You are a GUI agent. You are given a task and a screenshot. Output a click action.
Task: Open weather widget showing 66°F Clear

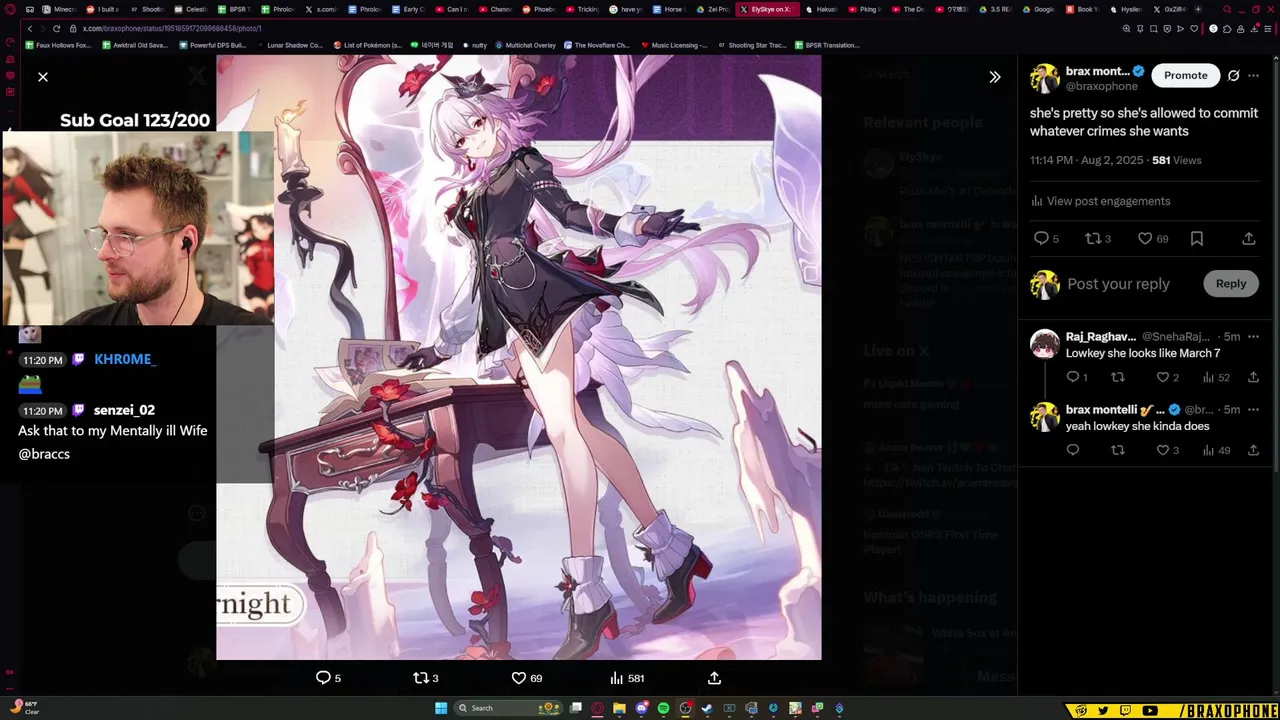[24, 708]
